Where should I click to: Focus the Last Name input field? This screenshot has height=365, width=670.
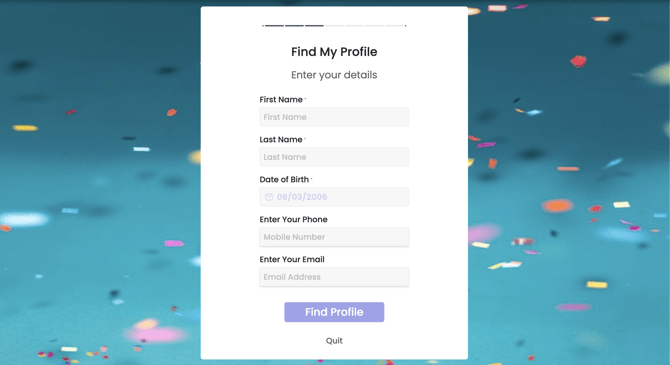[334, 157]
